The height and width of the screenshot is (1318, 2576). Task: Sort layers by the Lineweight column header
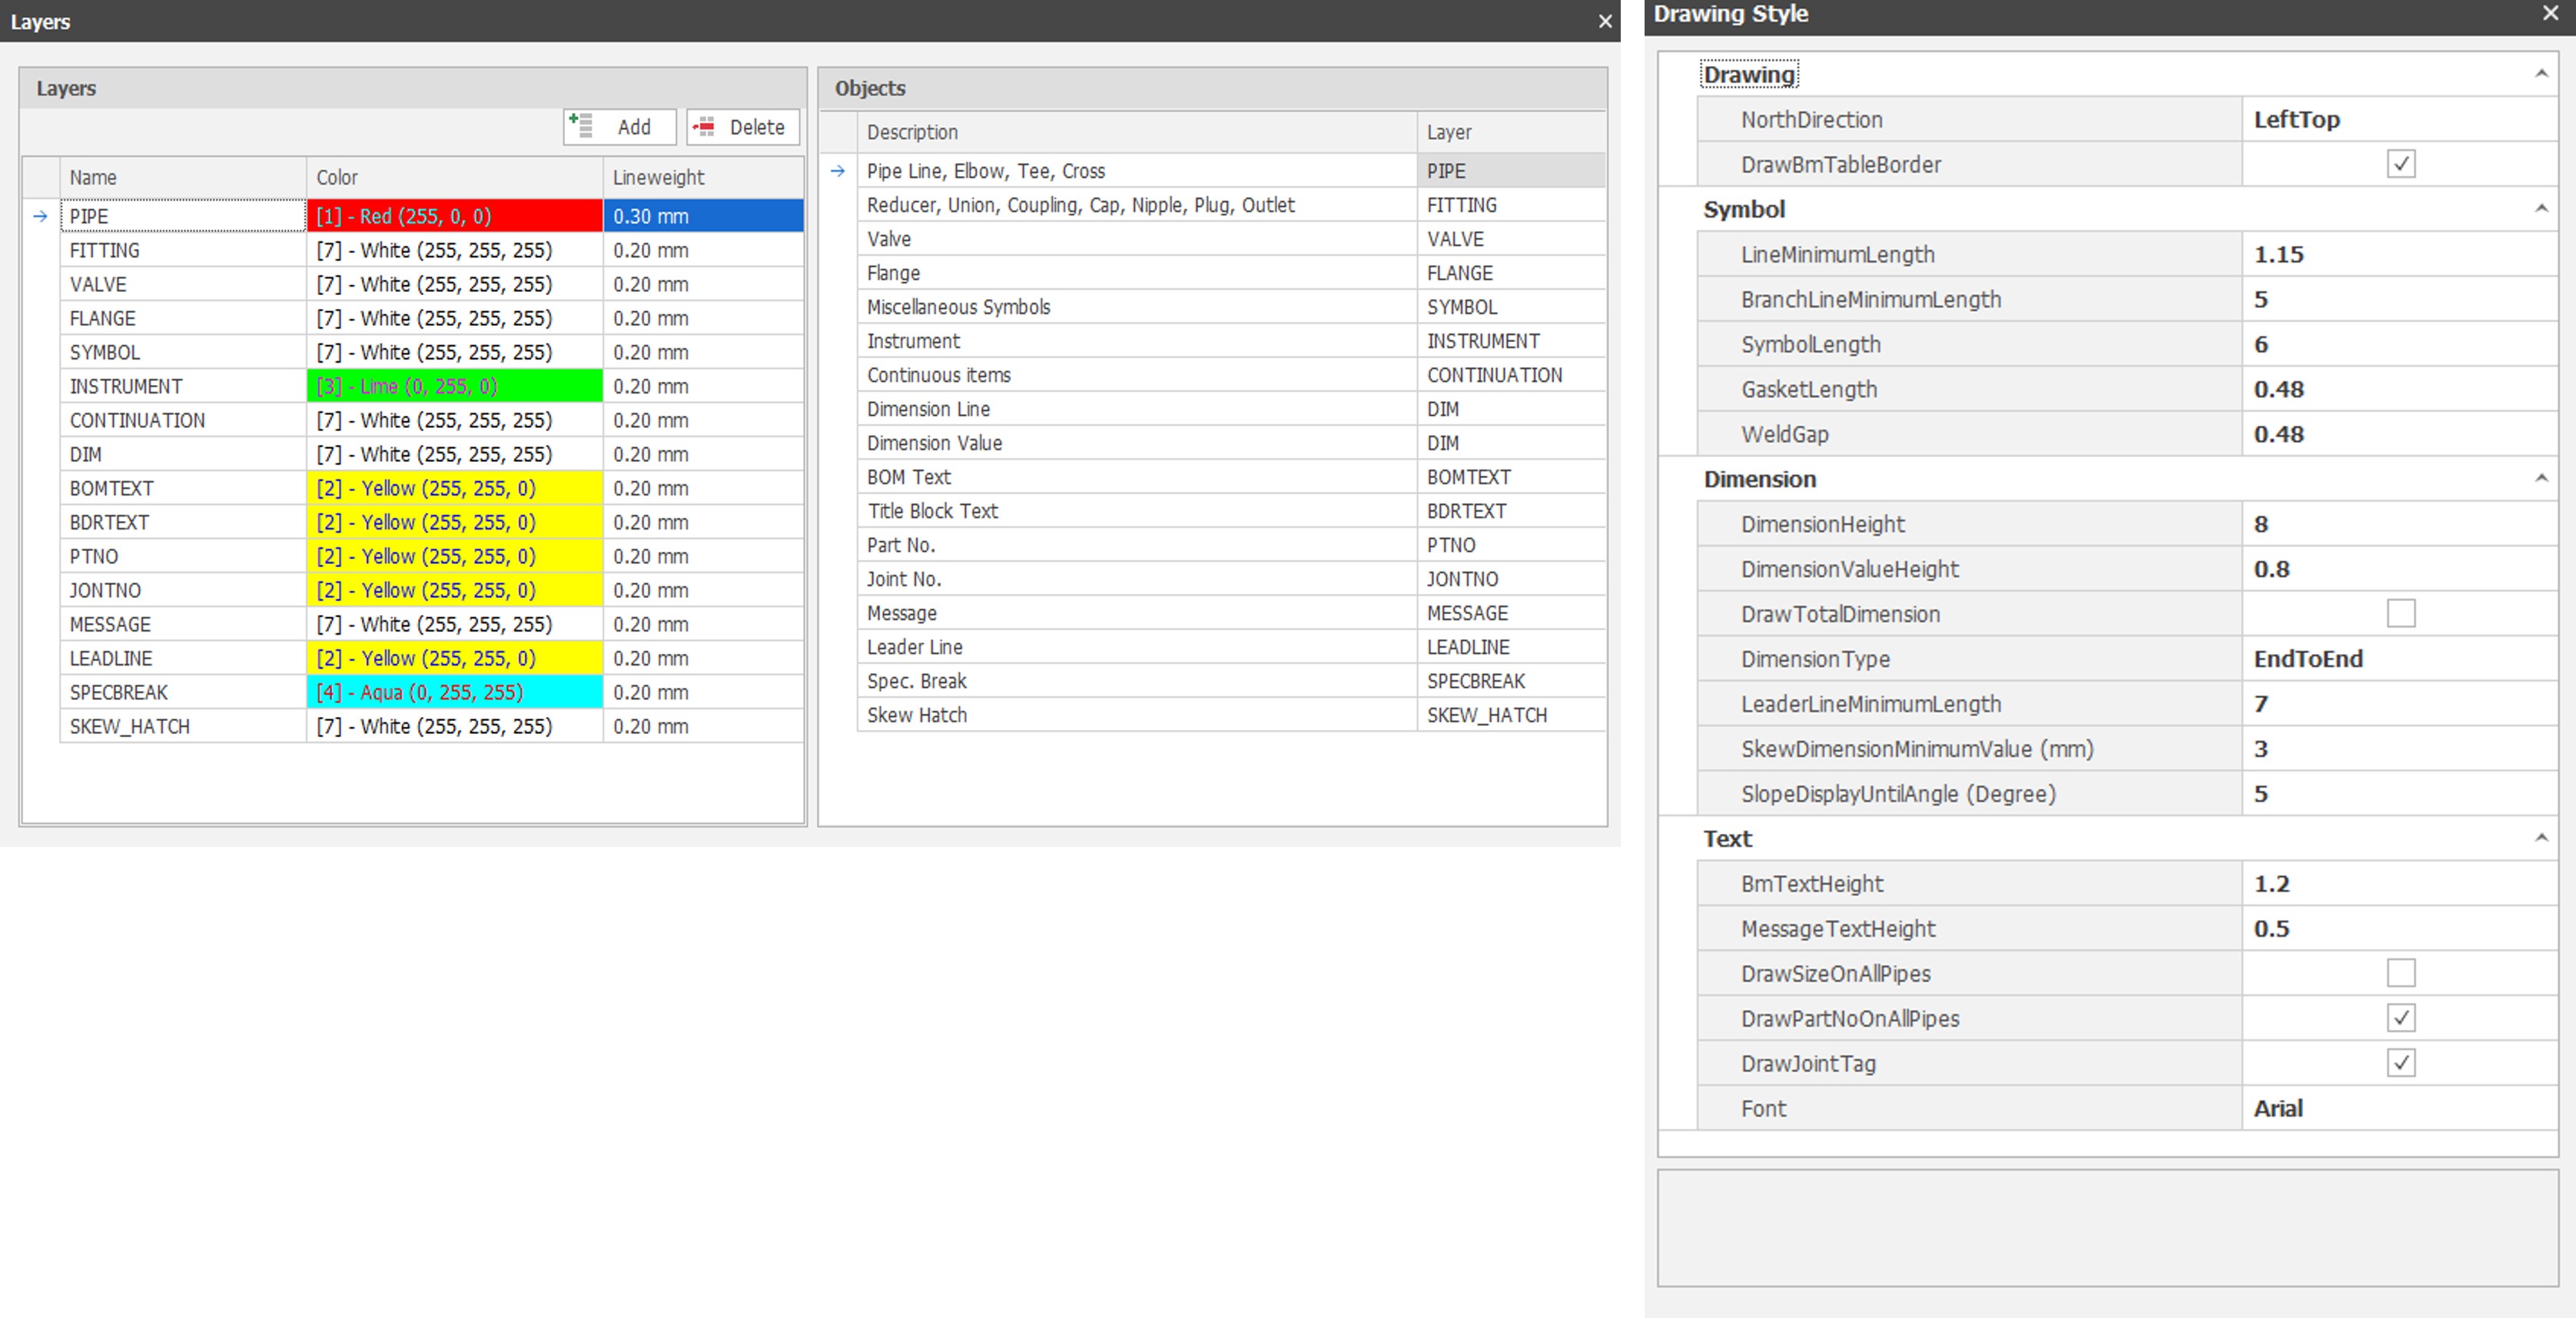coord(700,177)
